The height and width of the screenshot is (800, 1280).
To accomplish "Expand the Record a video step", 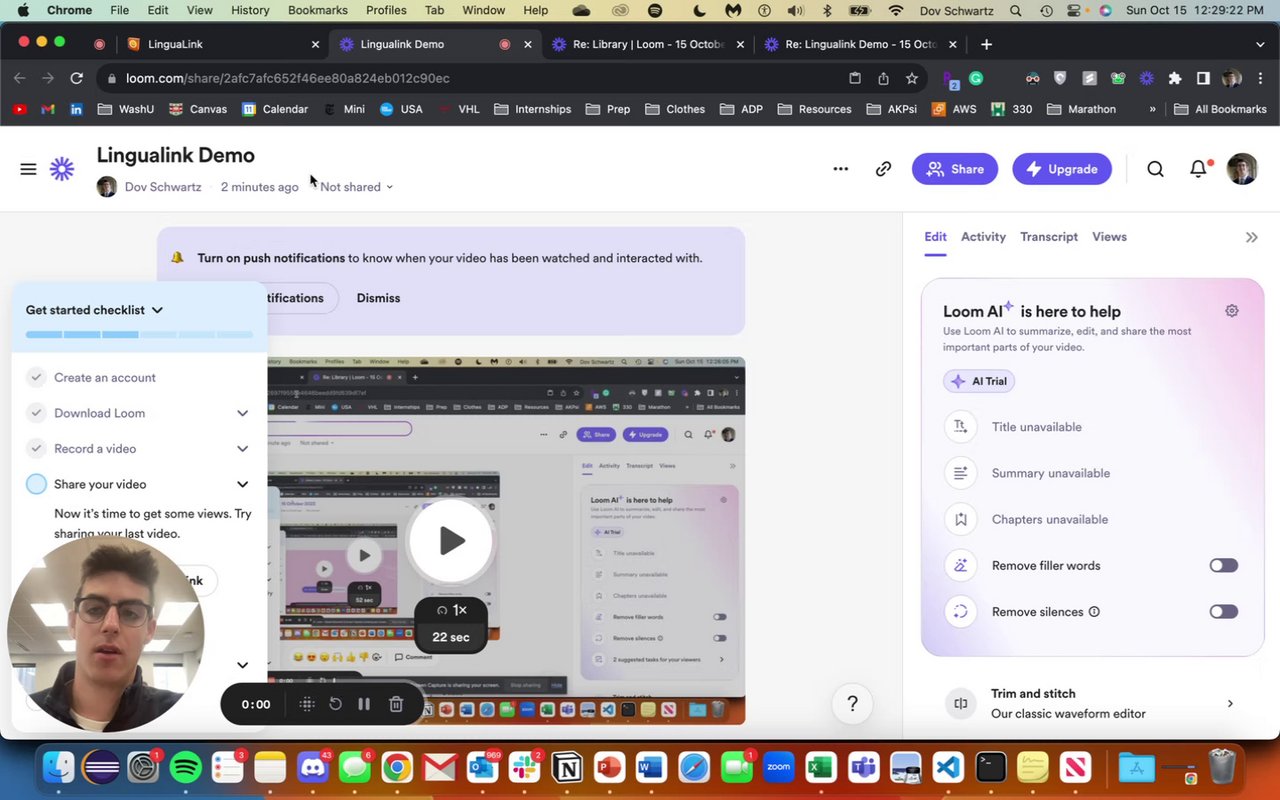I will 242,449.
